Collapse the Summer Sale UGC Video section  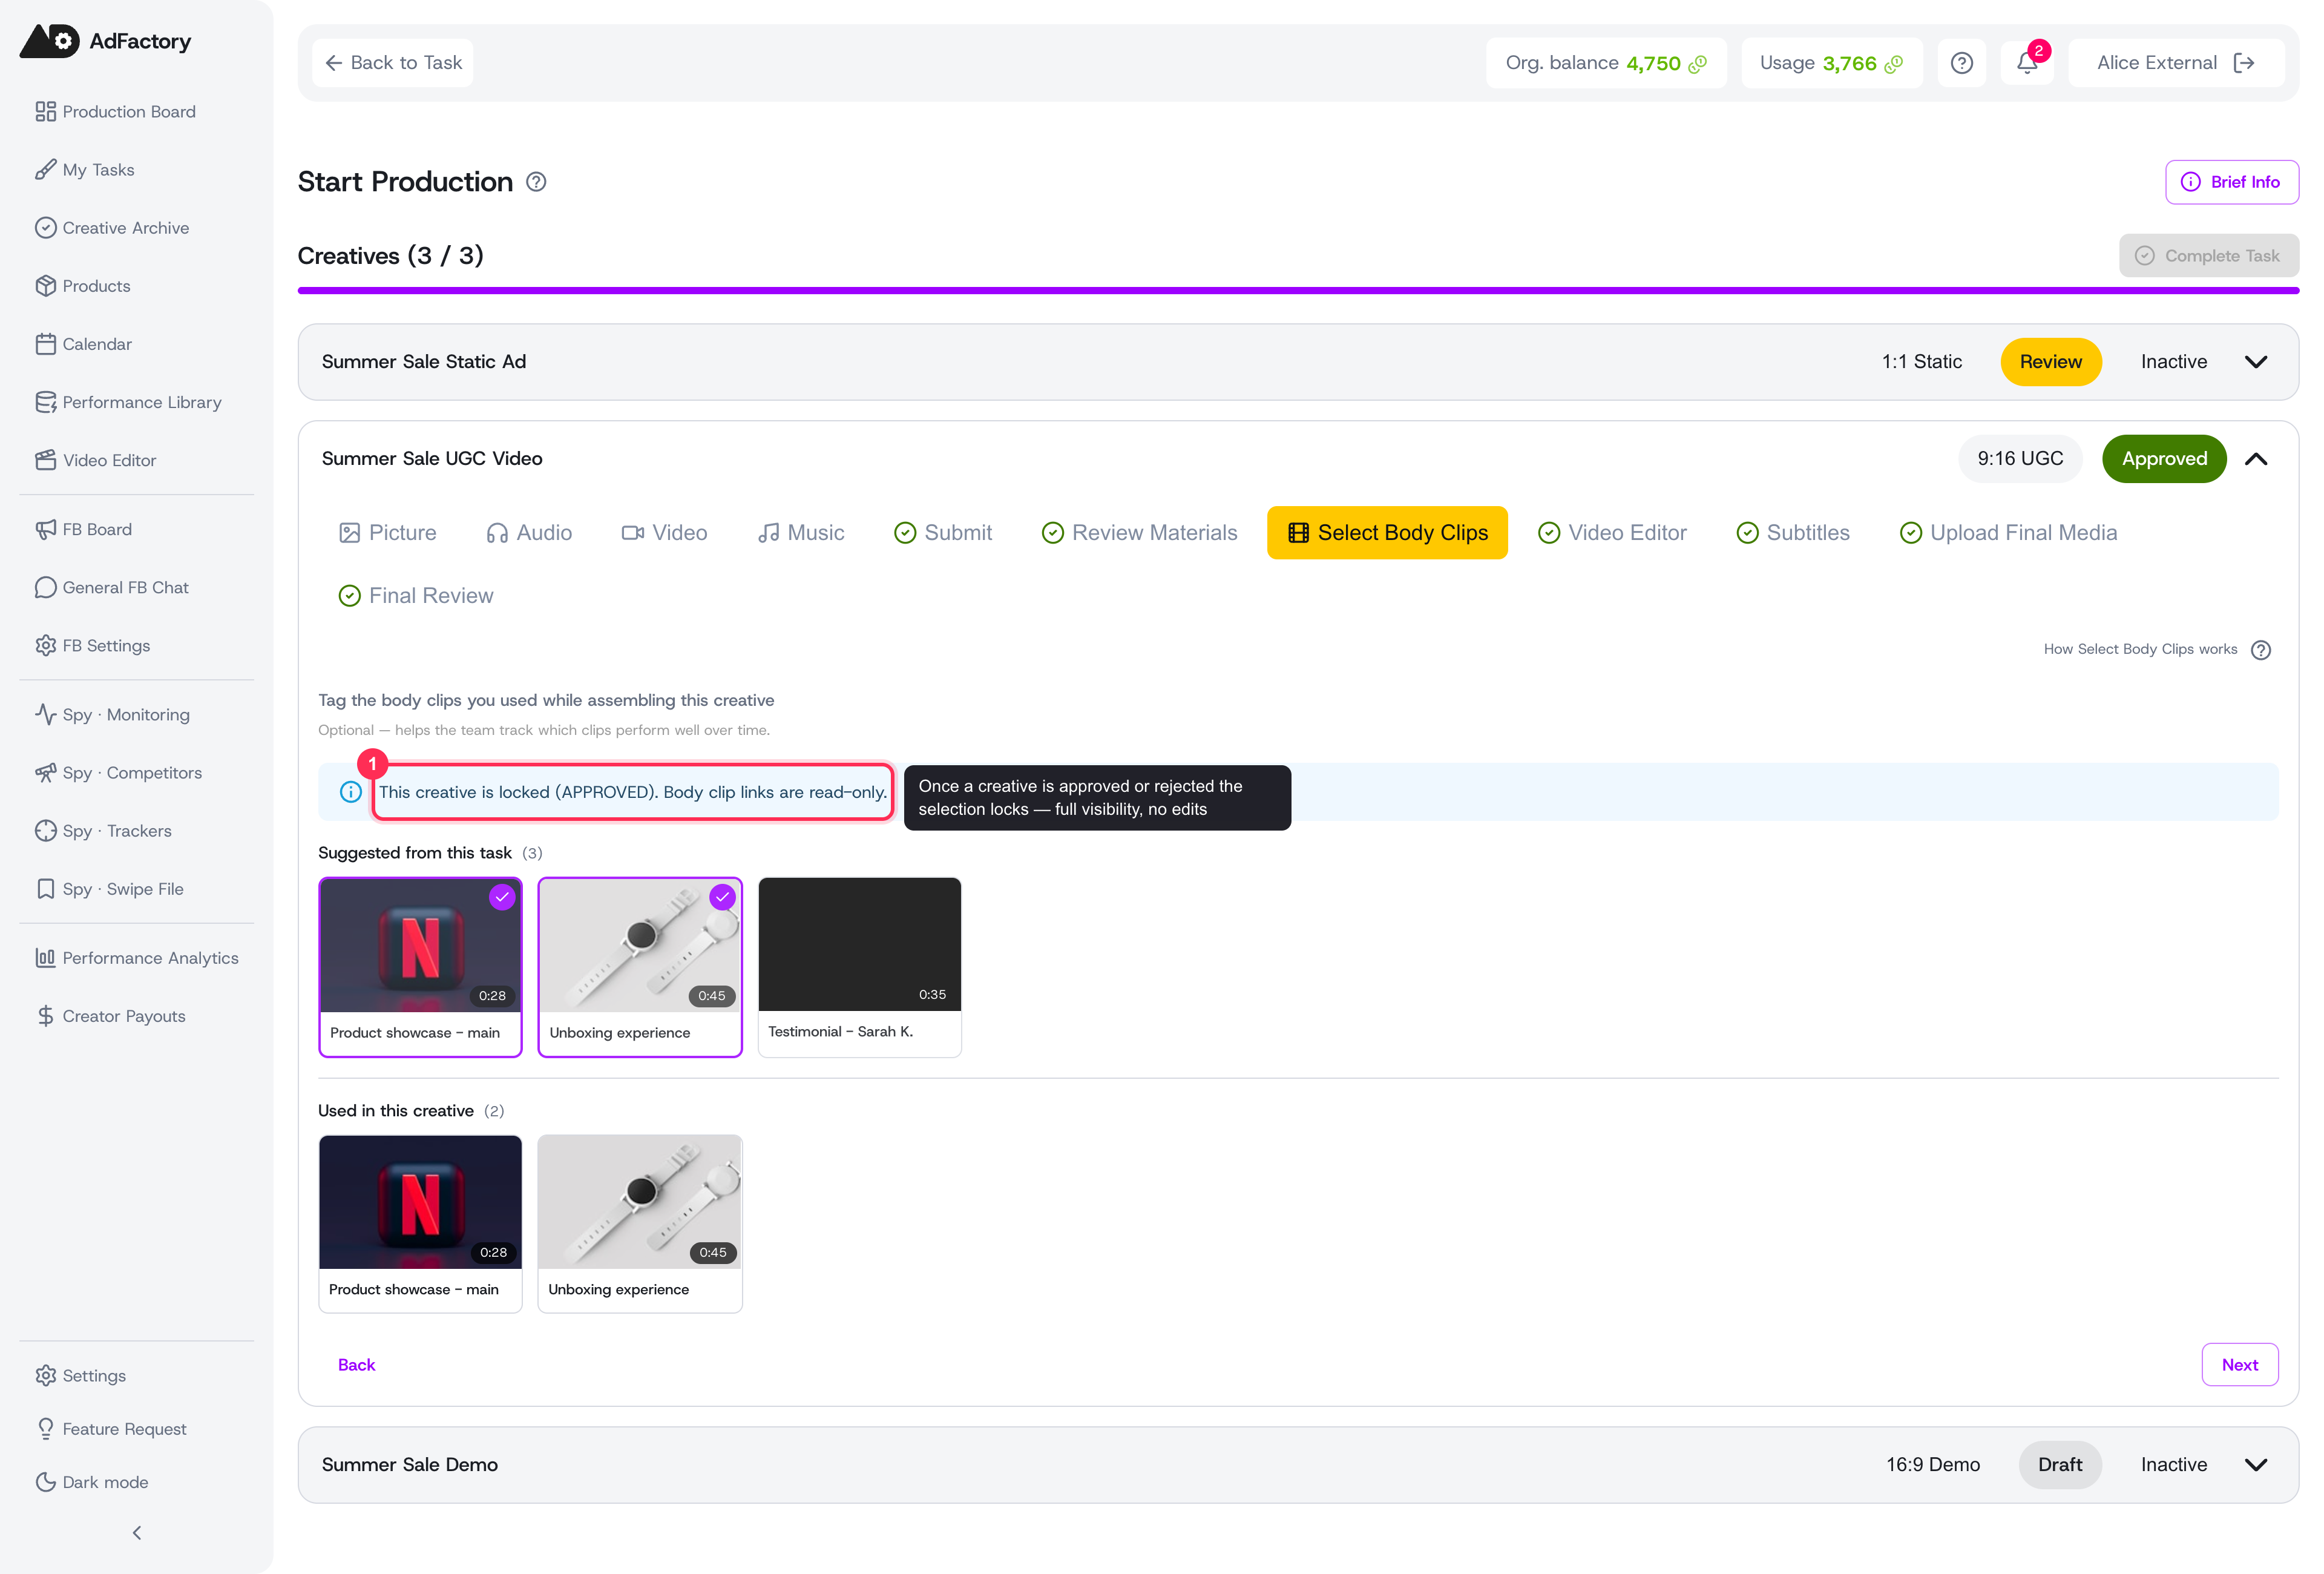(x=2256, y=459)
